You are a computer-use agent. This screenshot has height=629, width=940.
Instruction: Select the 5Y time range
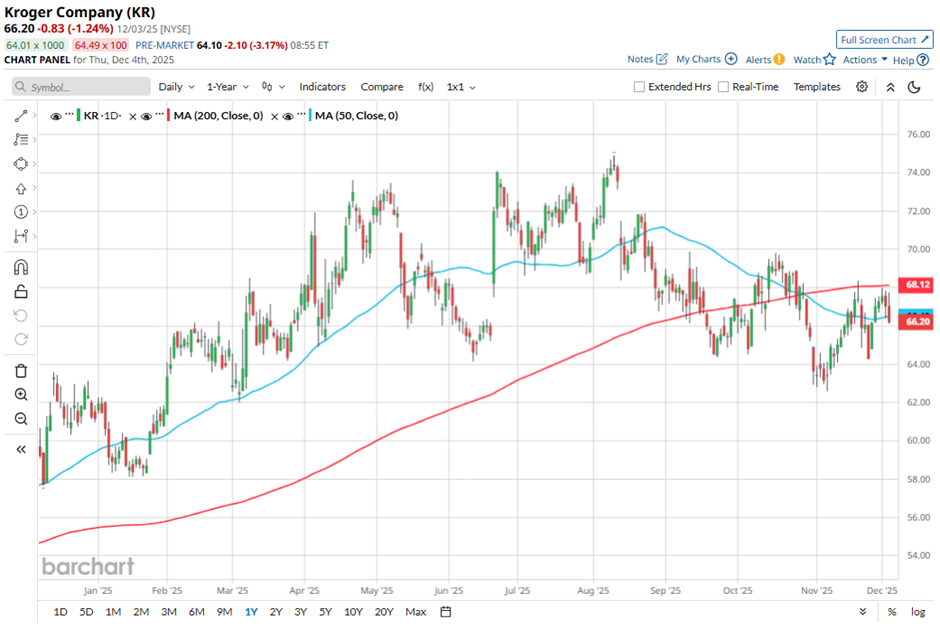[x=325, y=612]
